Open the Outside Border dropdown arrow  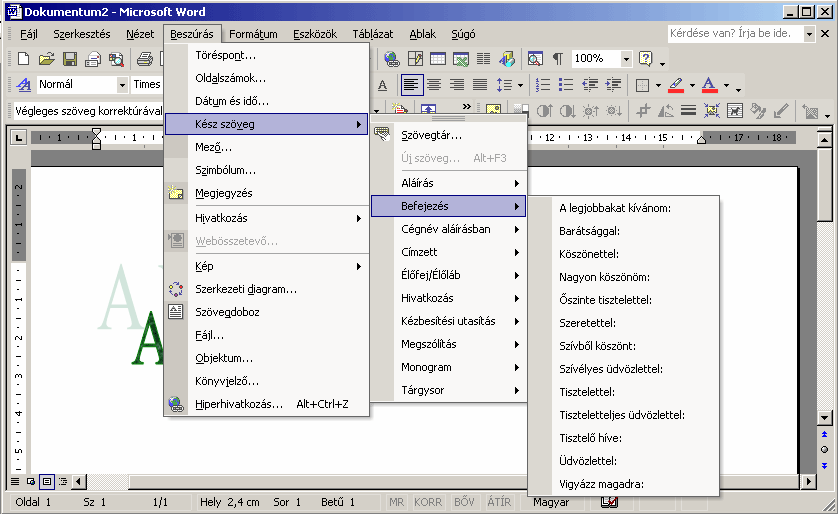(658, 85)
